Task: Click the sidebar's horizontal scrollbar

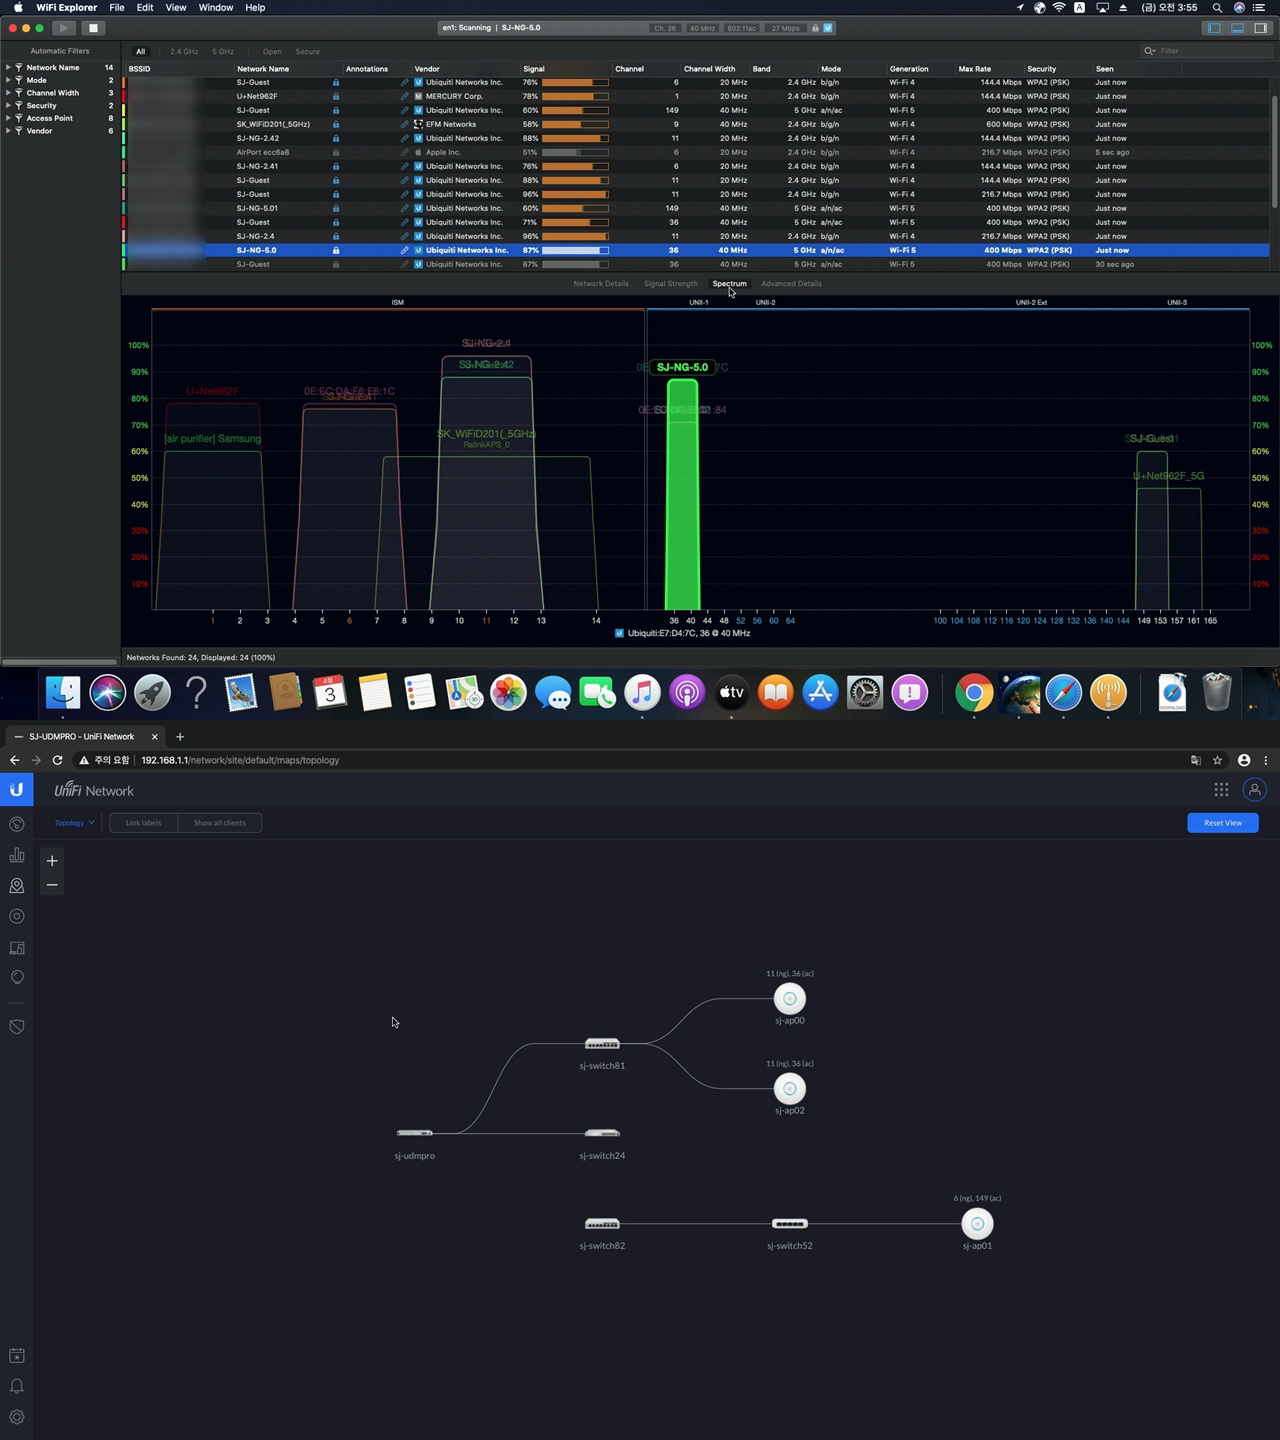Action: coord(60,661)
